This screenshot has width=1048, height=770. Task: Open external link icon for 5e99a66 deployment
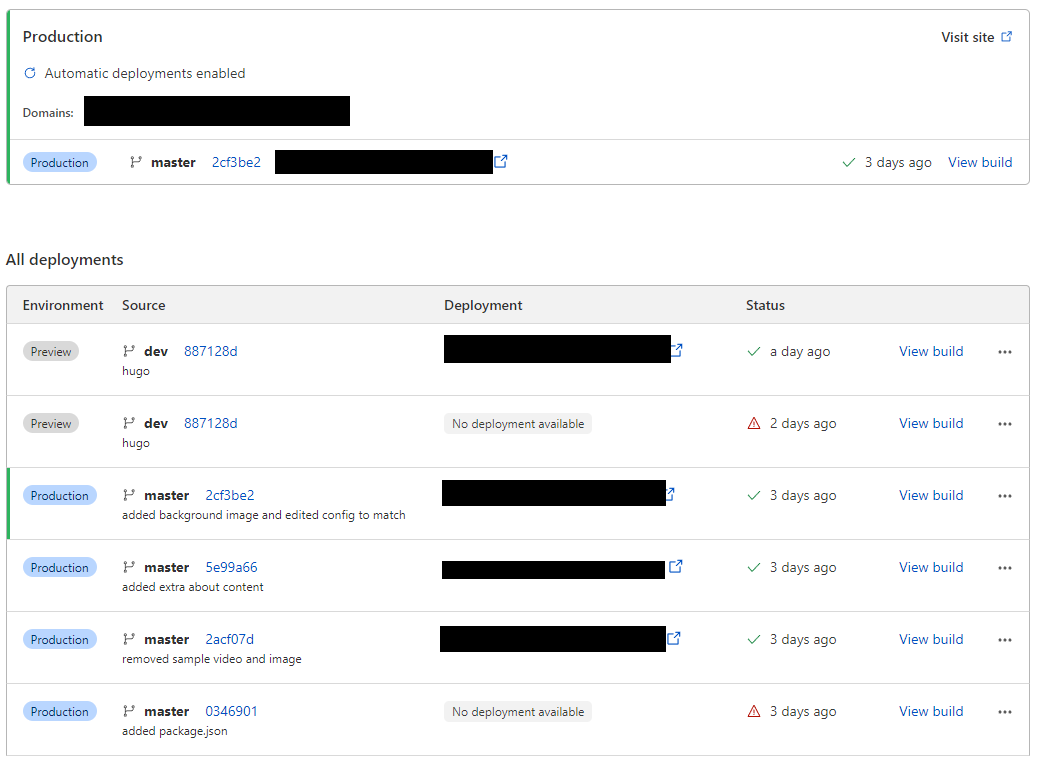[676, 567]
